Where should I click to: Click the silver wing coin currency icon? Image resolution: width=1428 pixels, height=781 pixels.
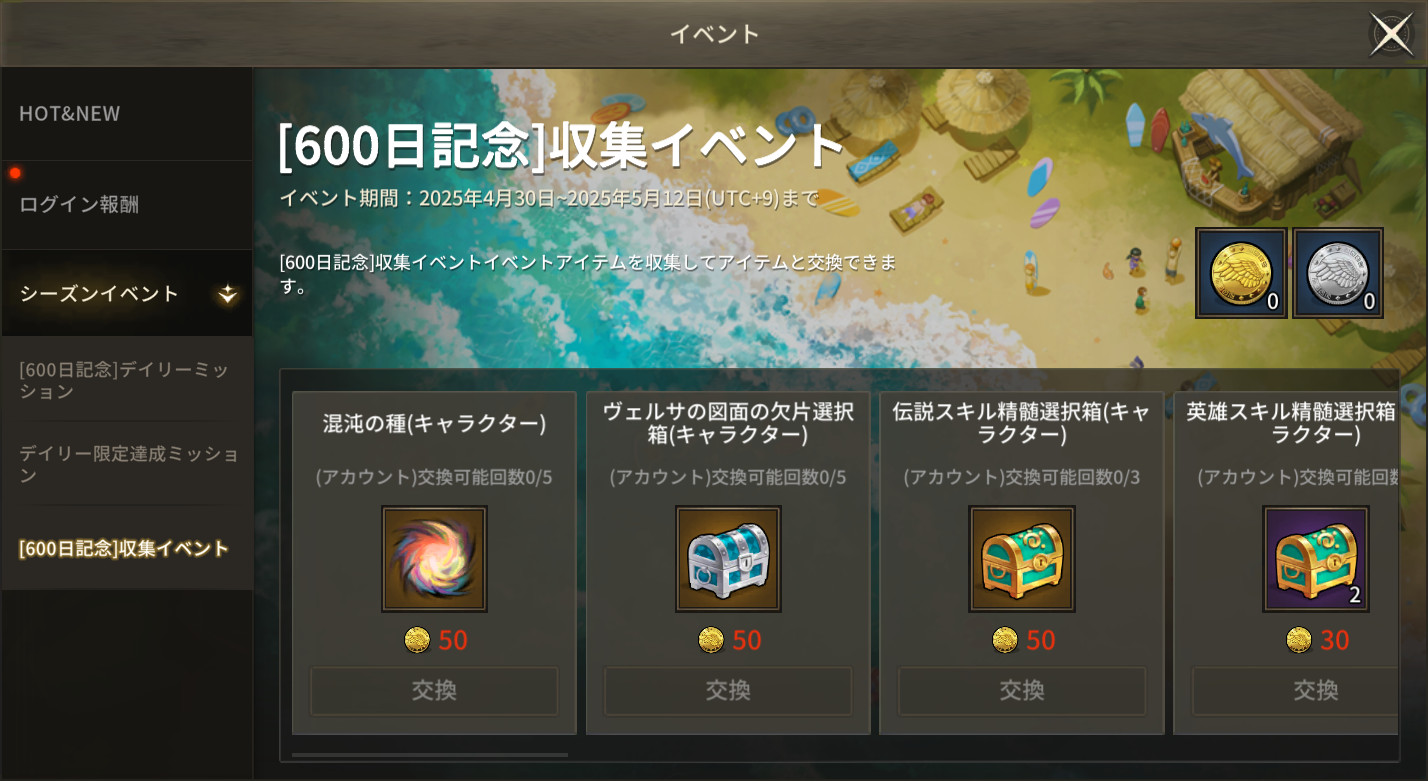coord(1338,273)
